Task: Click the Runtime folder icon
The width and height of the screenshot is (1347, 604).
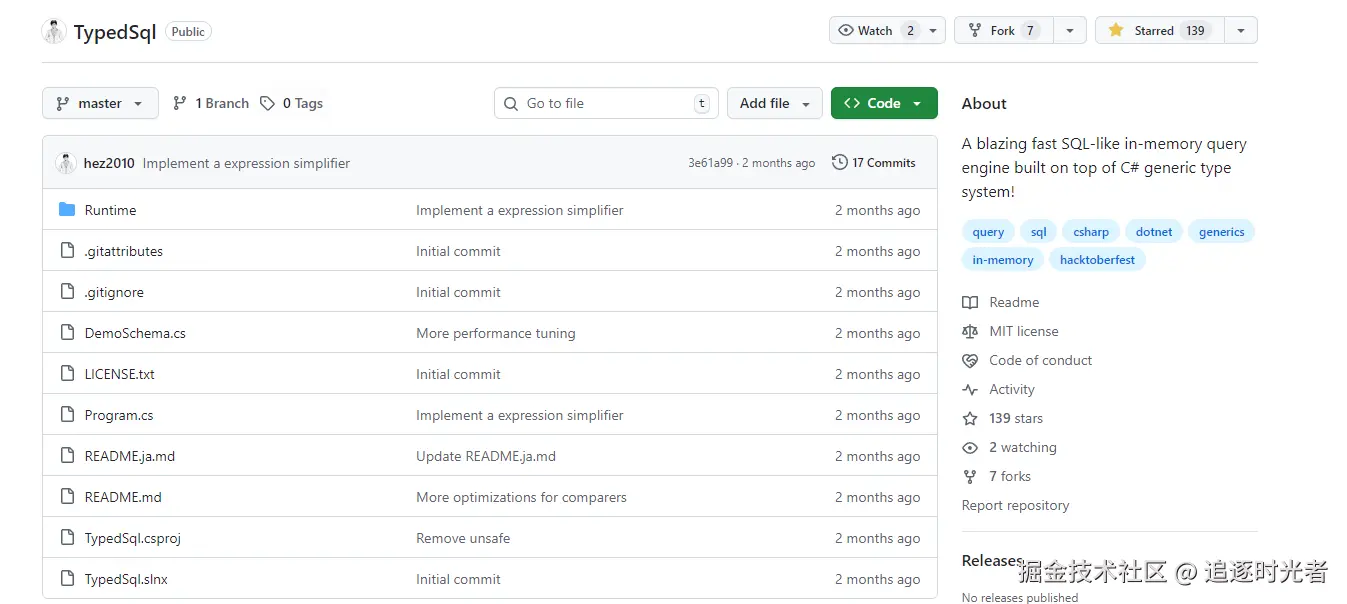Action: coord(67,210)
